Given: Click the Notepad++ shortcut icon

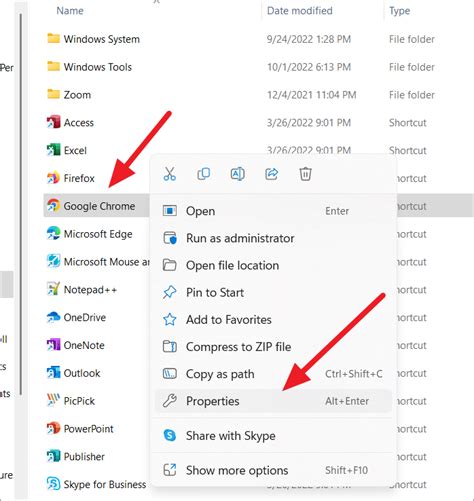Looking at the screenshot, I should pyautogui.click(x=53, y=289).
